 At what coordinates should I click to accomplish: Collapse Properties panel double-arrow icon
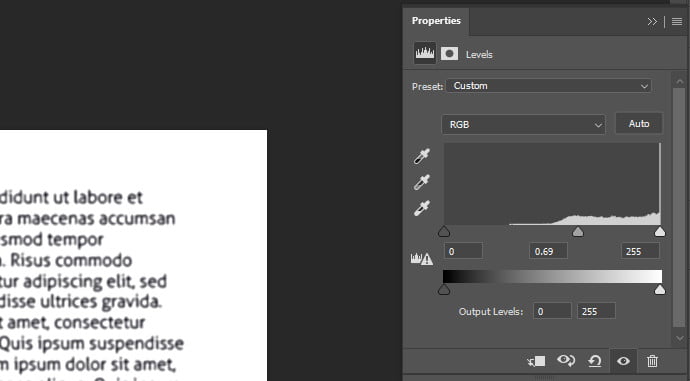(x=652, y=22)
